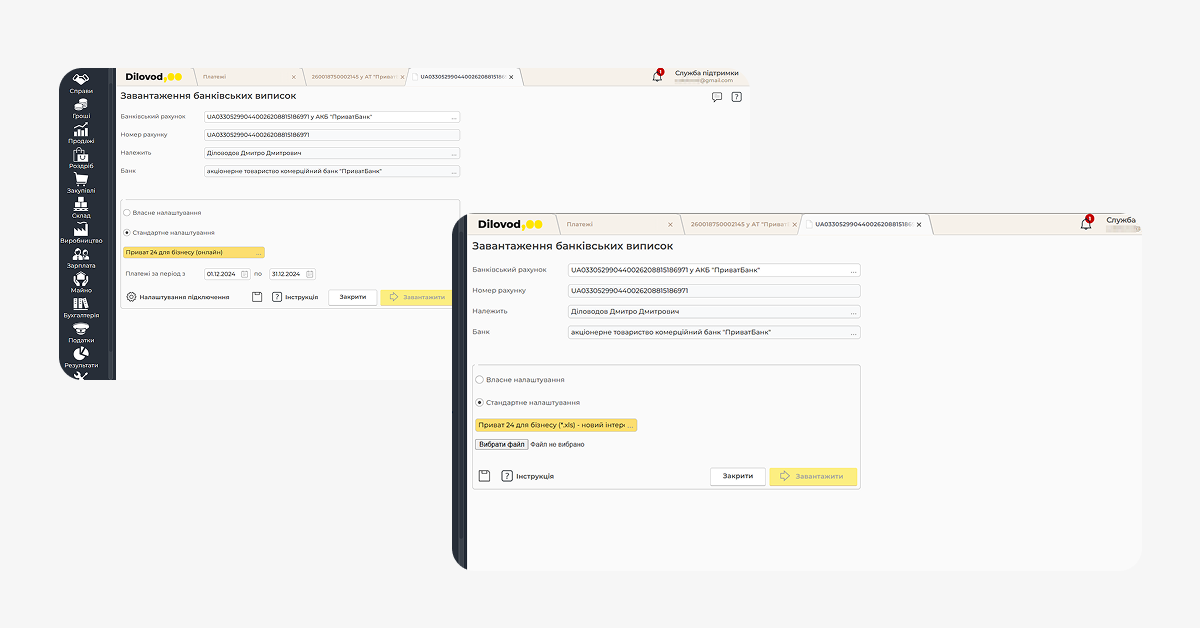Close the Платежі tab in the back window
Screen dimensions: 1200x628
[293, 77]
